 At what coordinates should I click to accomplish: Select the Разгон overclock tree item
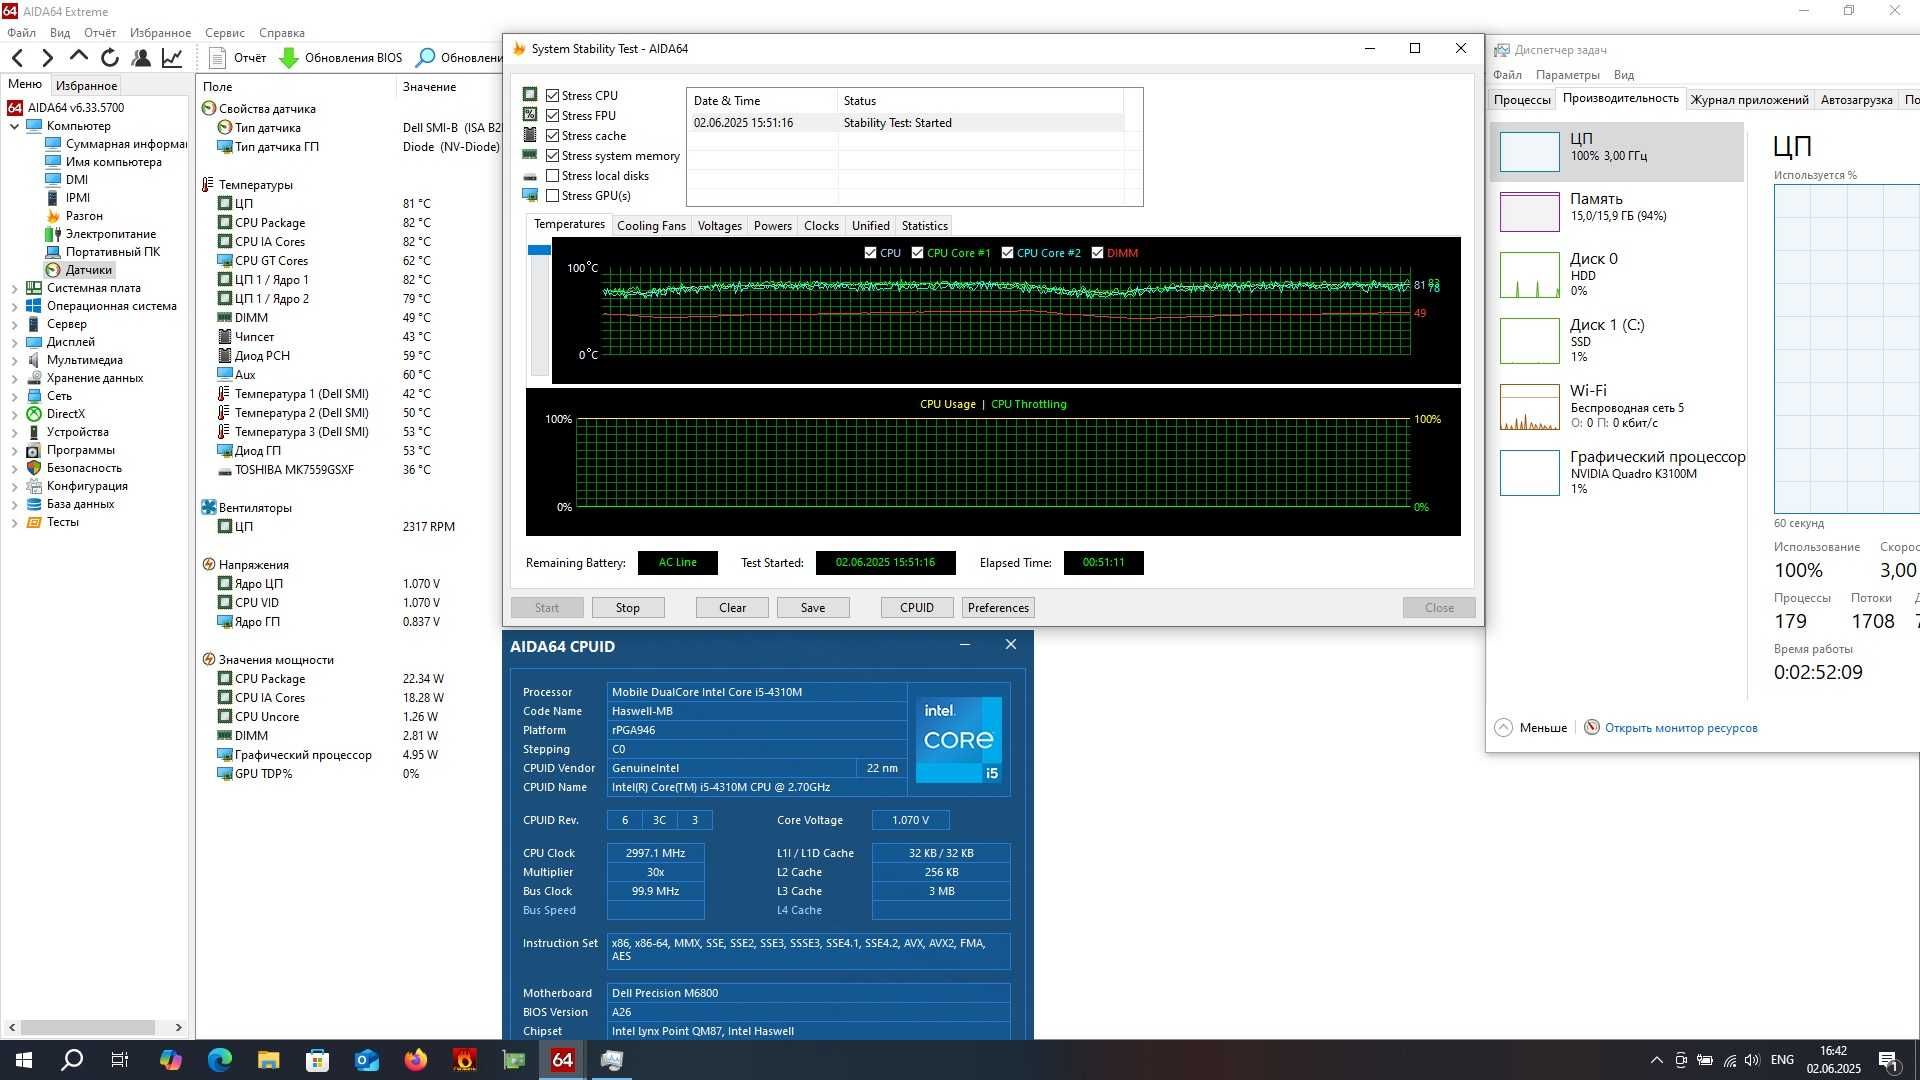tap(75, 216)
